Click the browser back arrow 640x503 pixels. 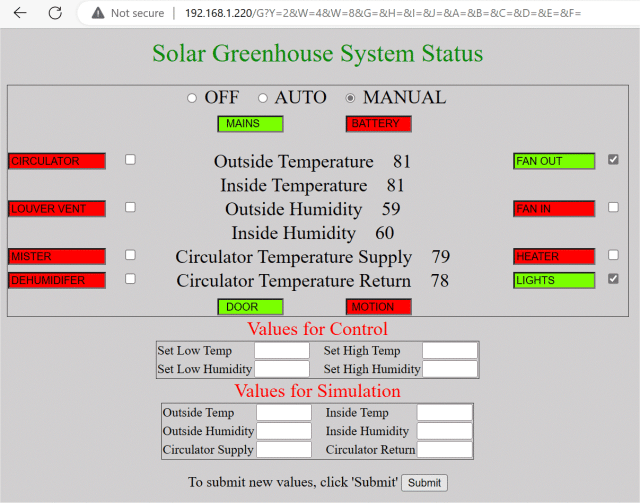coord(21,13)
